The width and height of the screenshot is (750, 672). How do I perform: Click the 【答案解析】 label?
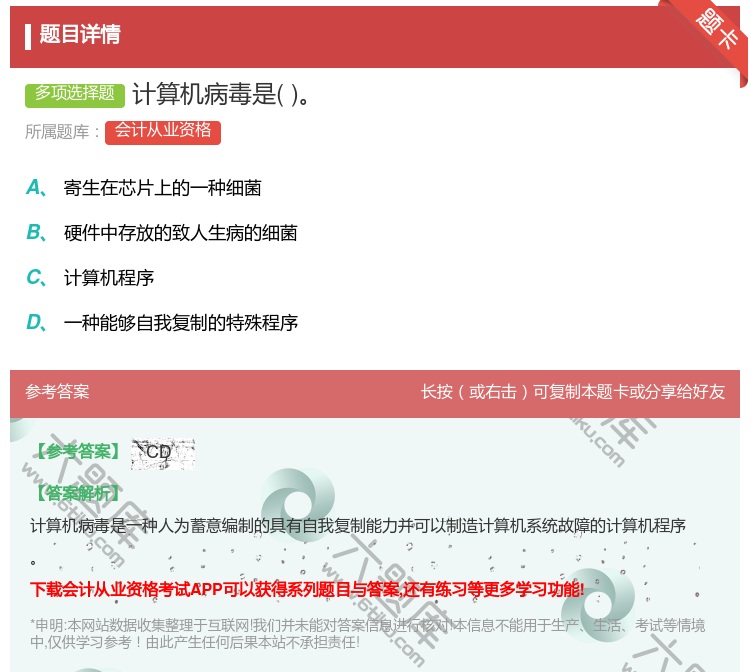coord(78,493)
